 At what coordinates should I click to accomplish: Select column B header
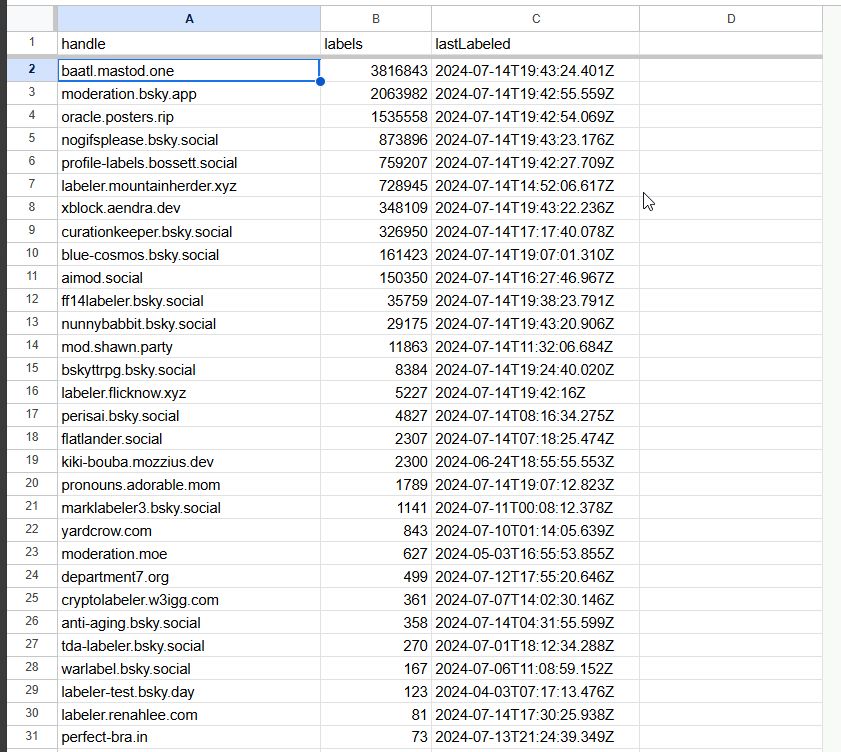tap(375, 18)
